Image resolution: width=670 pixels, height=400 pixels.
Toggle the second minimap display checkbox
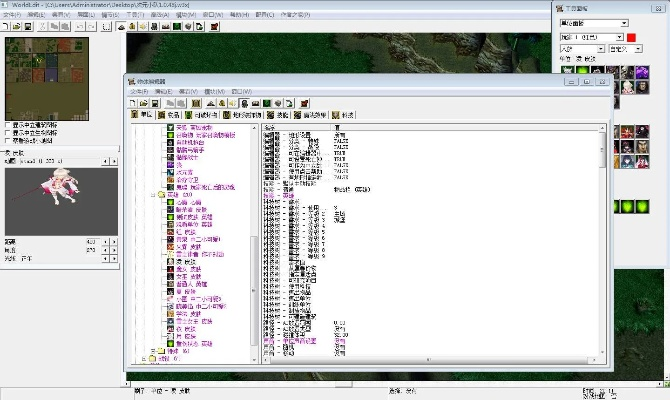9,133
